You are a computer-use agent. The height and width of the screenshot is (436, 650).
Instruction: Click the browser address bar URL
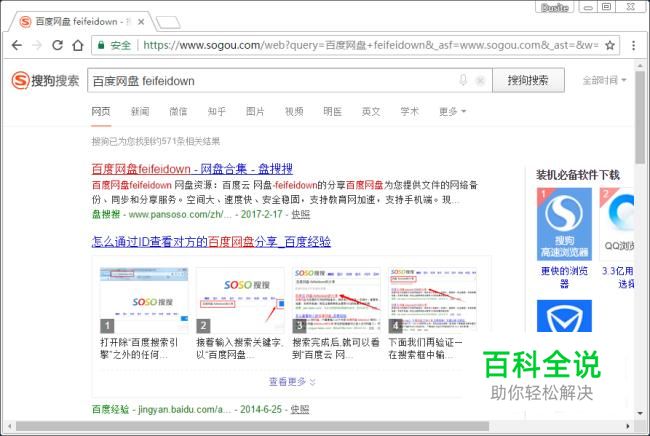(x=370, y=45)
